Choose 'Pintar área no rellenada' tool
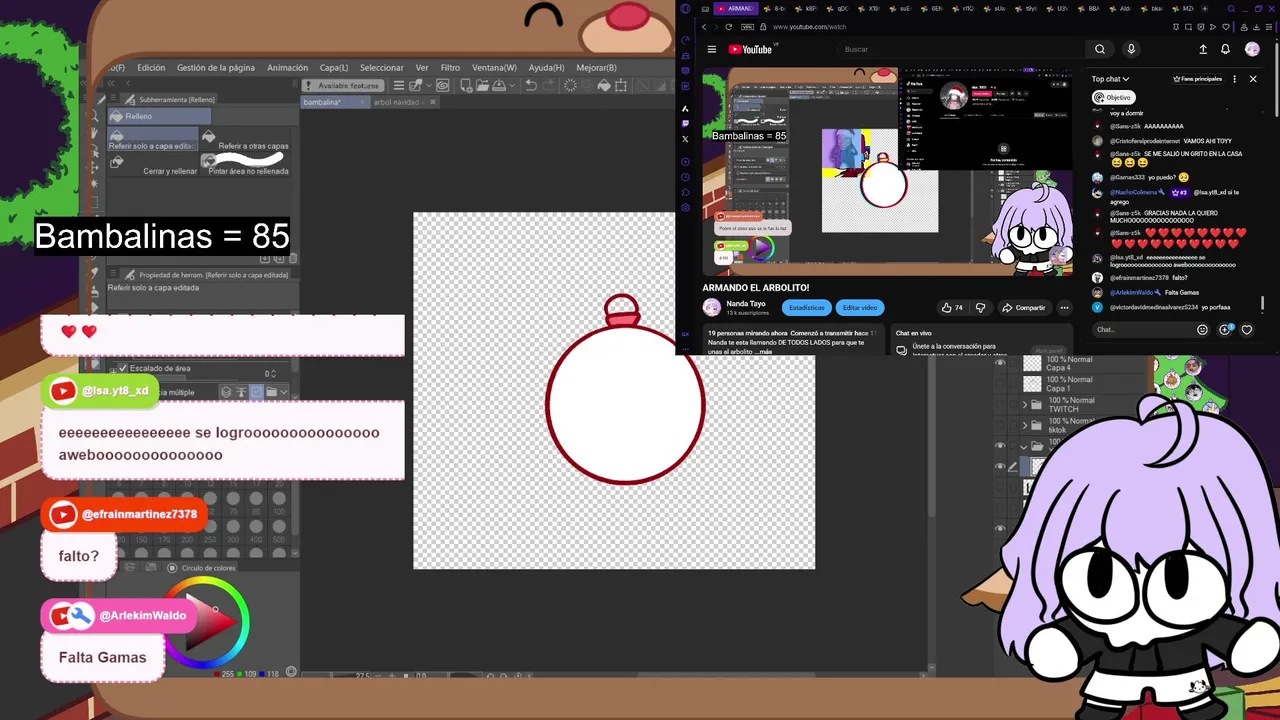 (x=248, y=165)
